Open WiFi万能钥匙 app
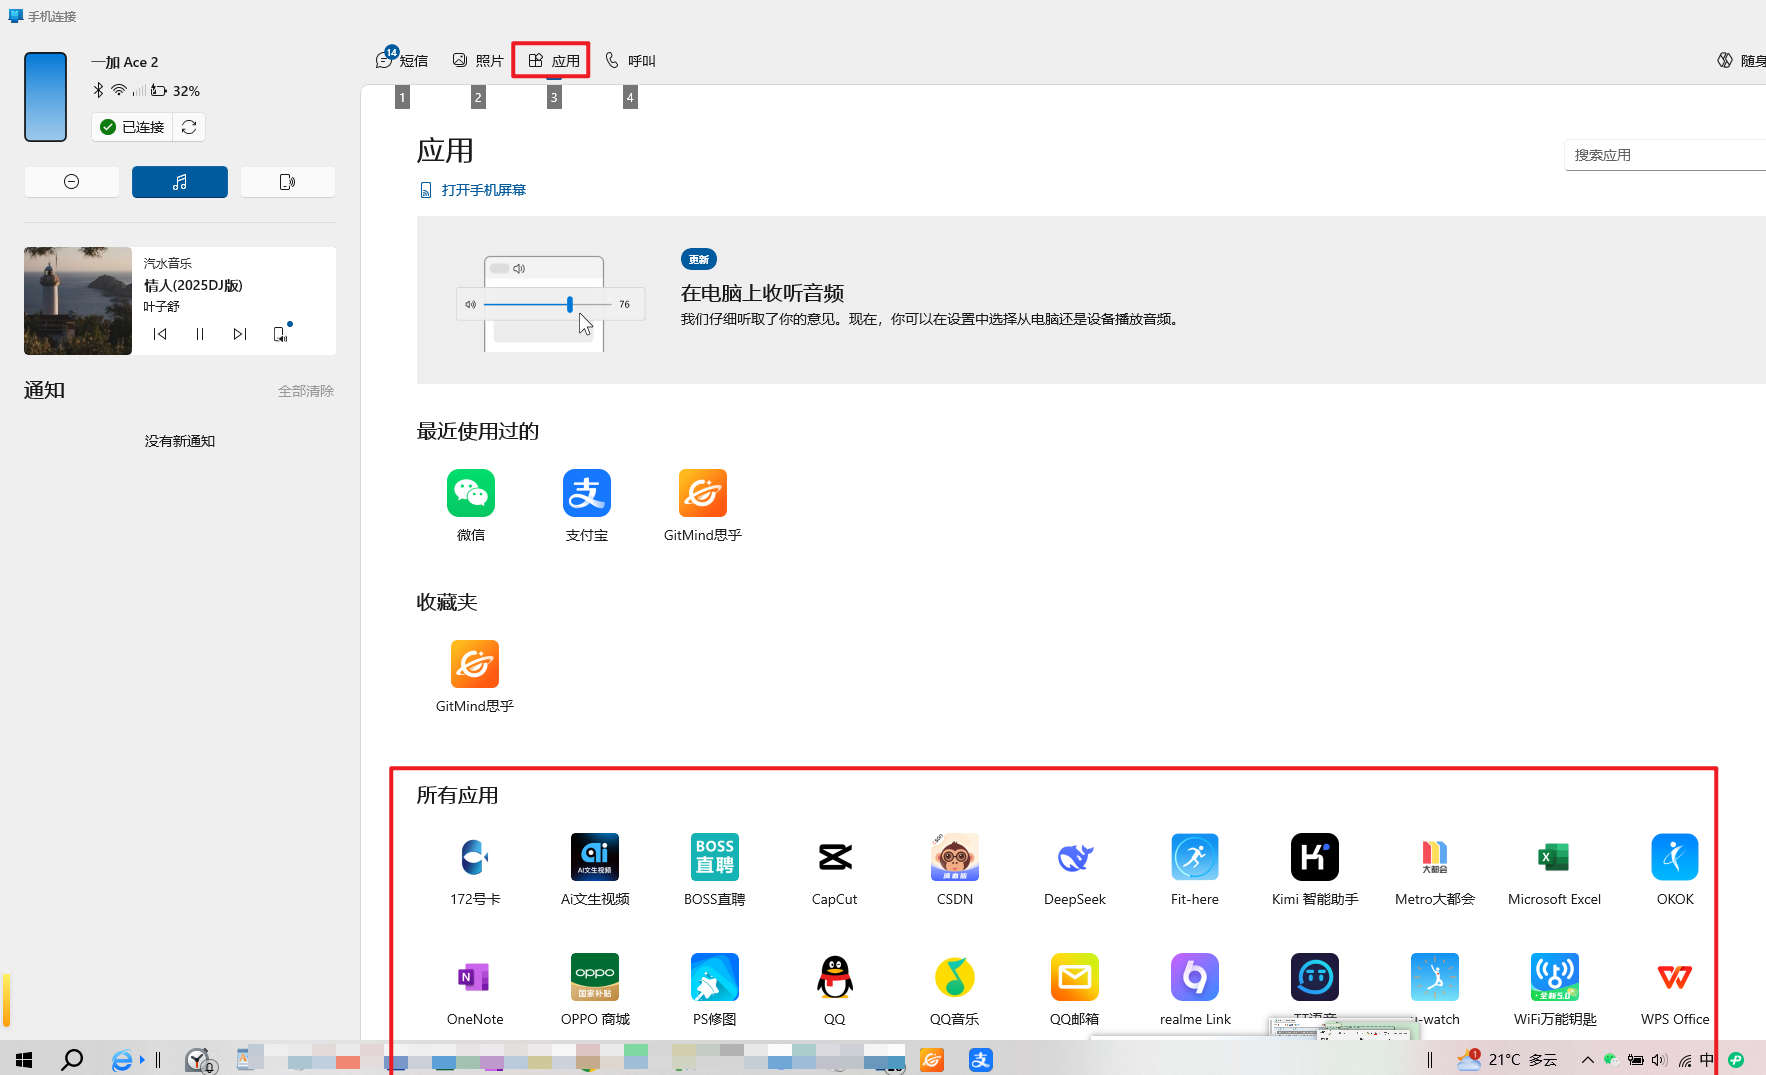The width and height of the screenshot is (1766, 1075). [1555, 977]
